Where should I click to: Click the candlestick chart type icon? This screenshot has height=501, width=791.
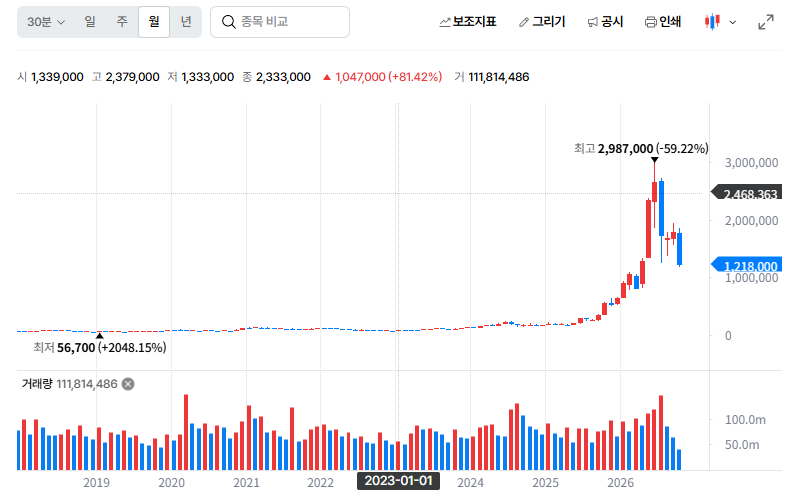(712, 22)
